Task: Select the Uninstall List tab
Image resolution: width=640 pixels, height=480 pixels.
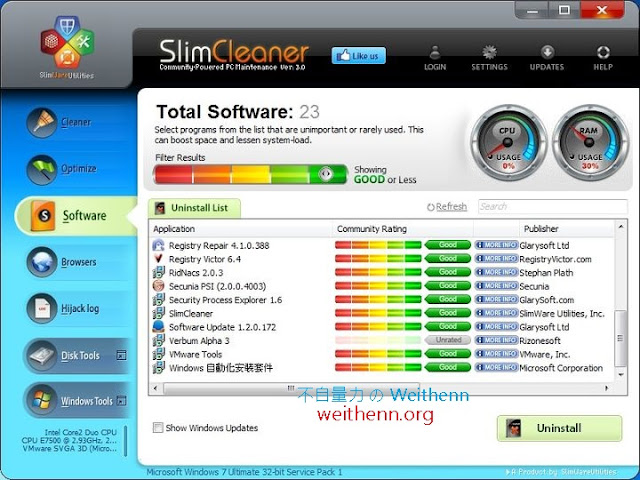Action: point(194,208)
